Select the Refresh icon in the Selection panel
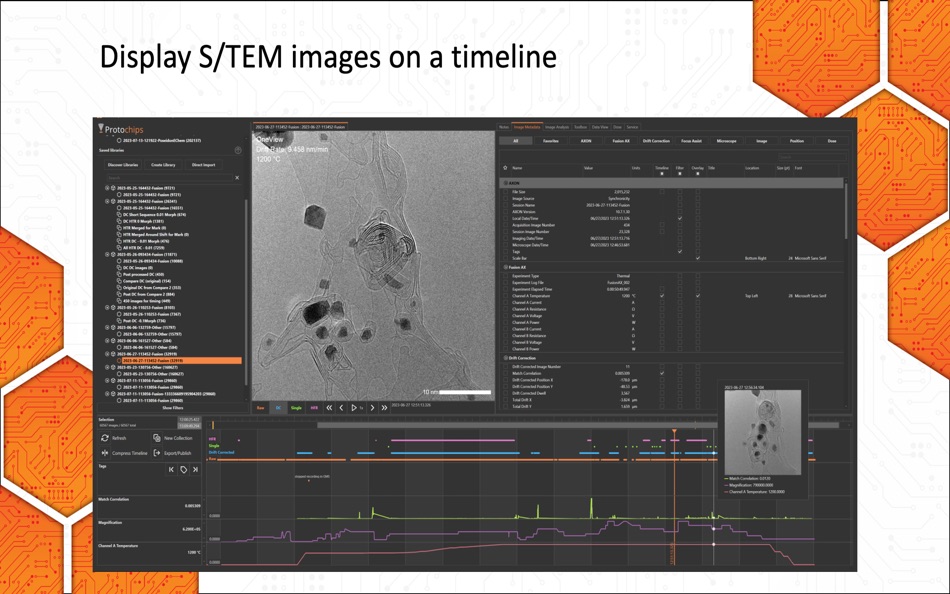Screen dimensions: 950x594 tap(103, 438)
